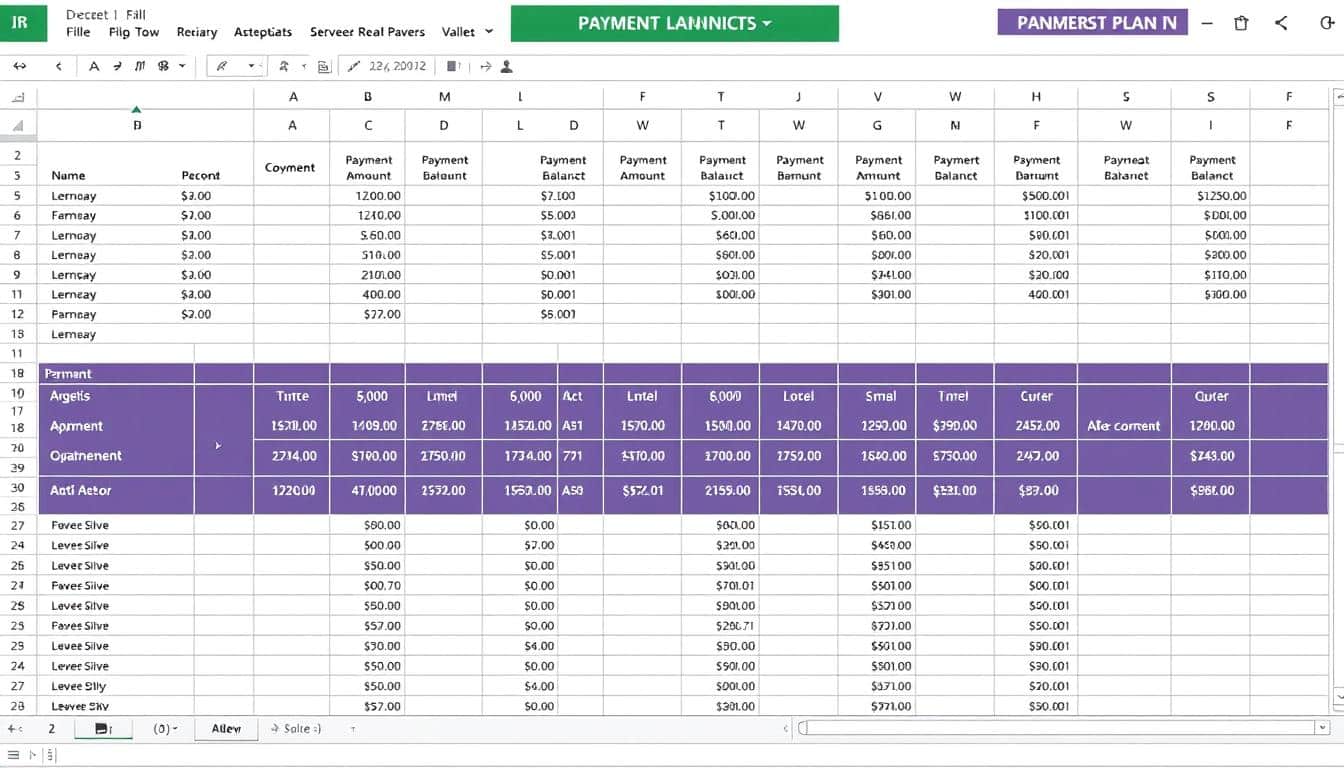
Task: Open the pen style dropdown arrow
Action: click(251, 66)
